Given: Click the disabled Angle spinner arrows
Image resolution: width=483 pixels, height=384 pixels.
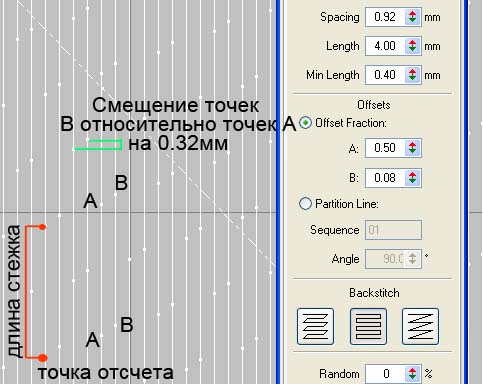Looking at the screenshot, I should [x=413, y=259].
